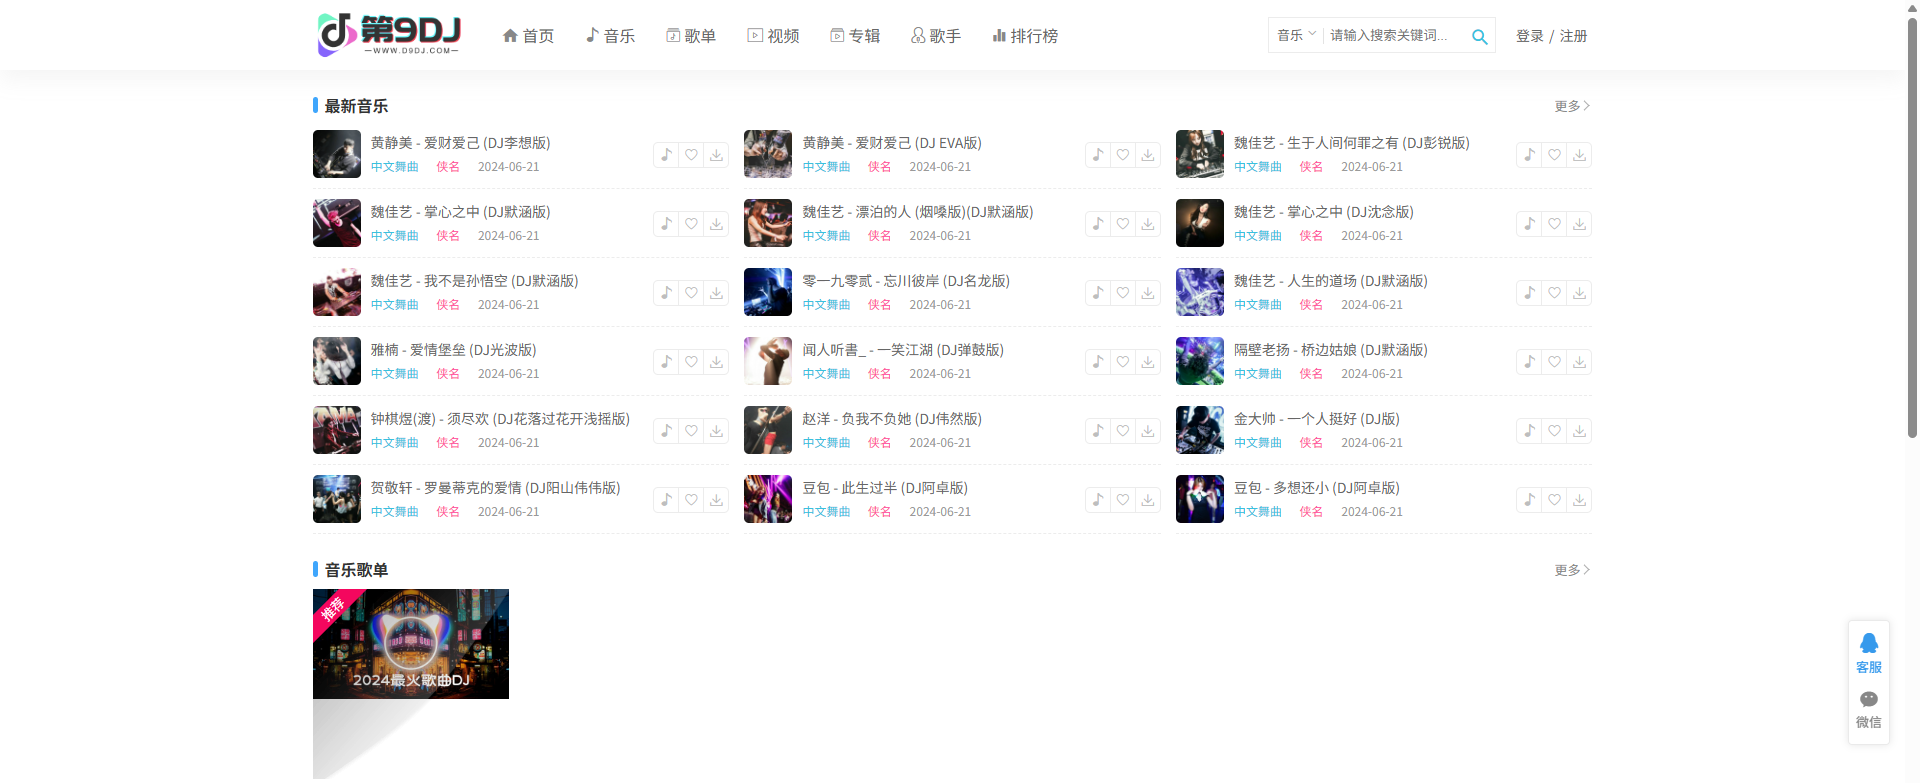Like 魏佳艺 人生的道场 with heart icon

tap(1554, 293)
